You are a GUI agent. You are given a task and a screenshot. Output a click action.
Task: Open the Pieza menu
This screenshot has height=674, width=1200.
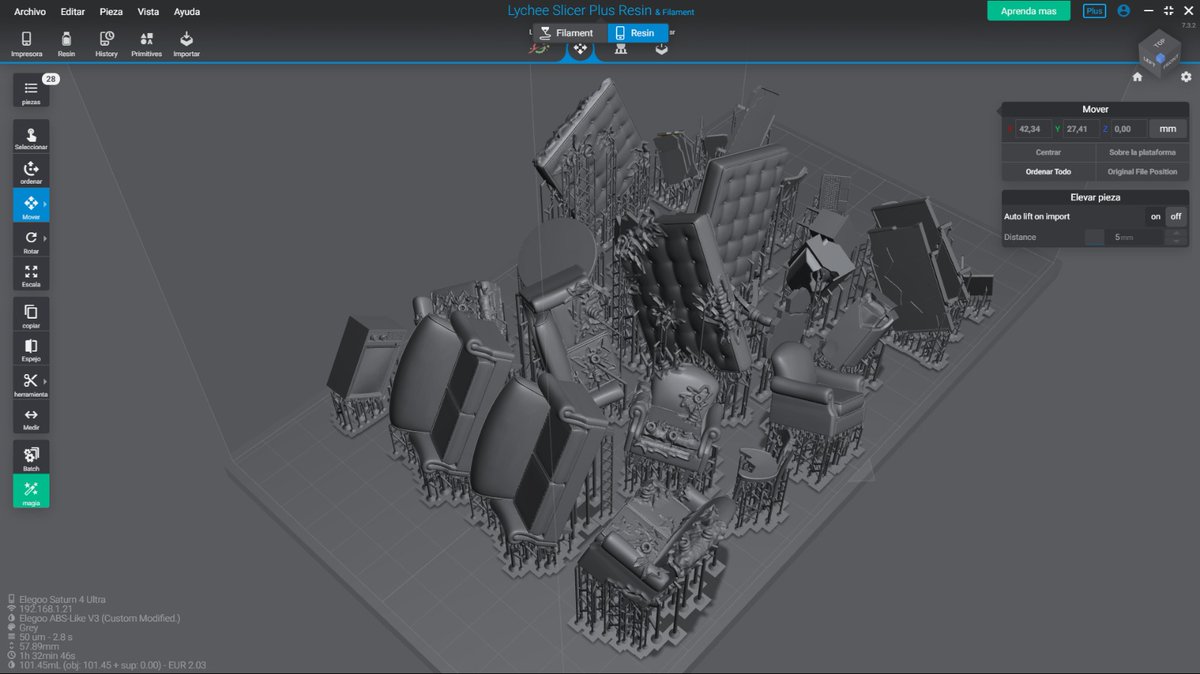click(112, 12)
